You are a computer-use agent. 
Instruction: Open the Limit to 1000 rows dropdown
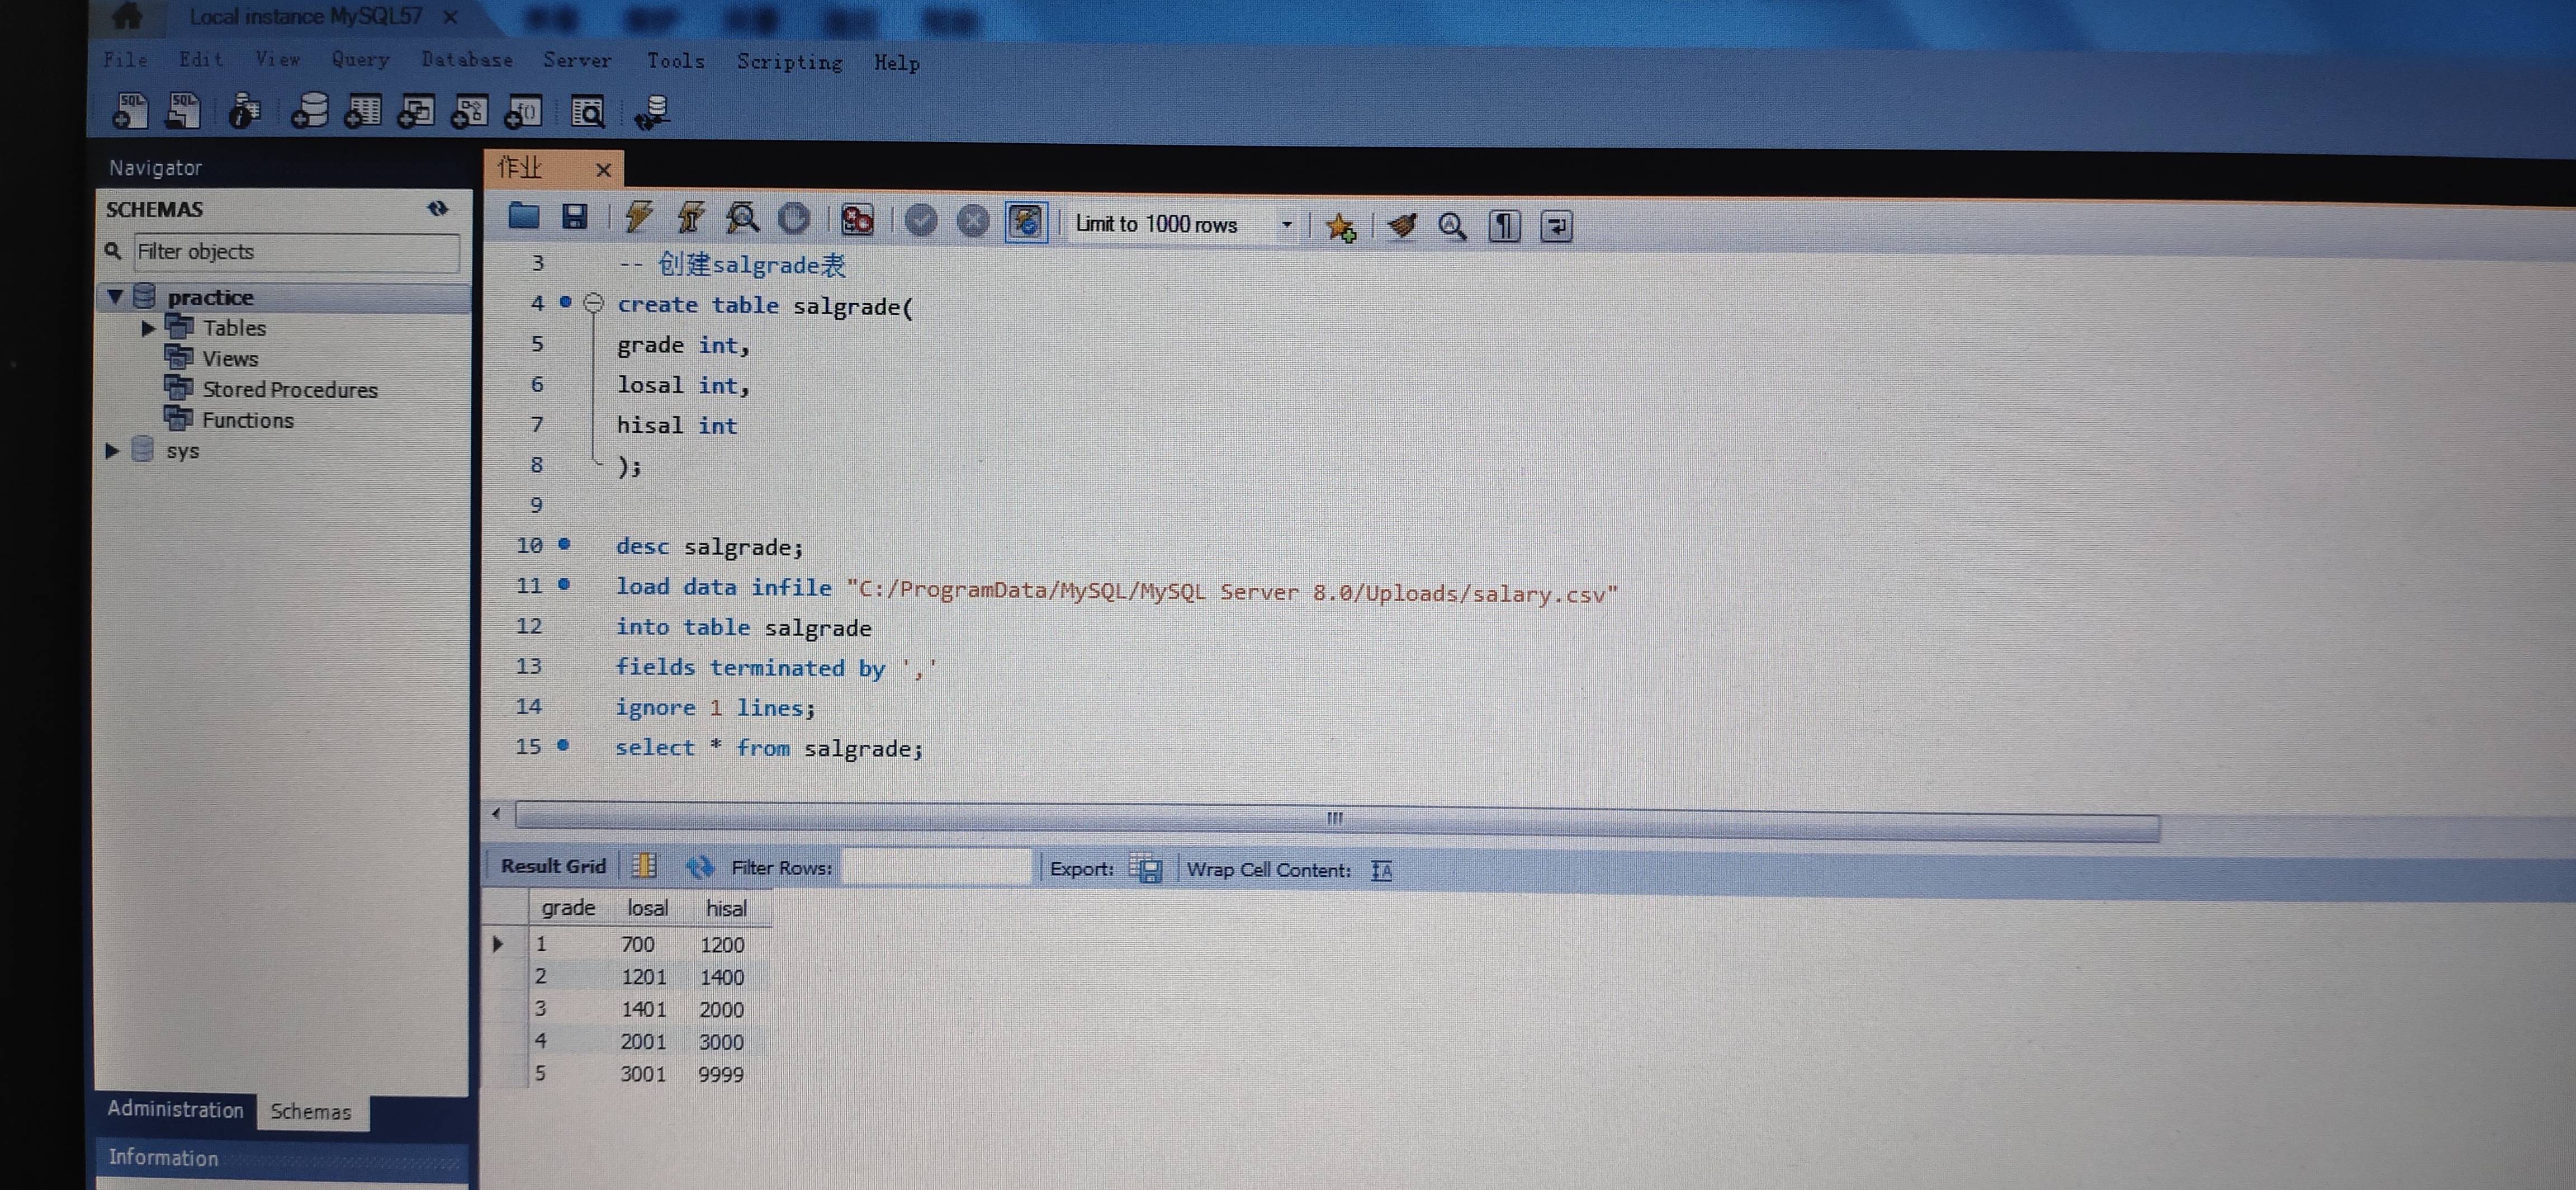coord(1287,225)
